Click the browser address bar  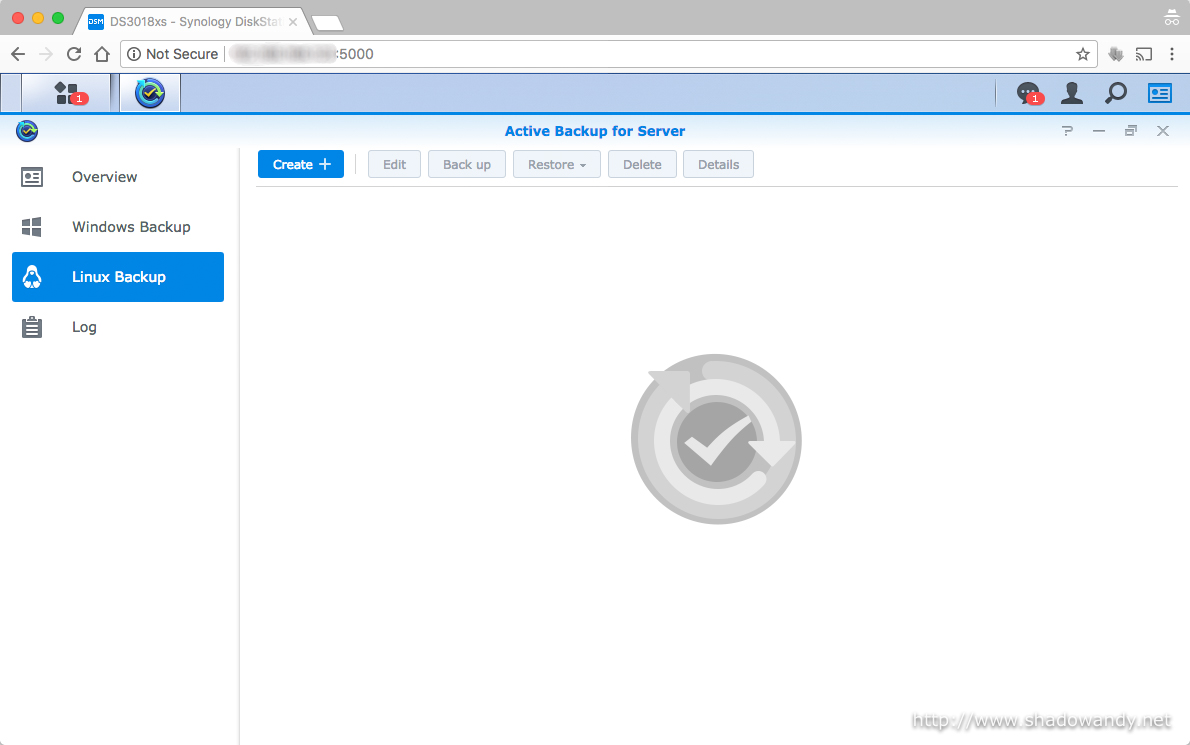point(608,54)
